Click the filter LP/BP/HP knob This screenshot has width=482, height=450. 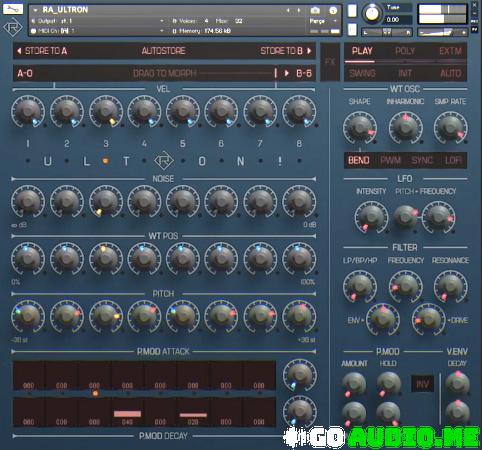[x=360, y=286]
